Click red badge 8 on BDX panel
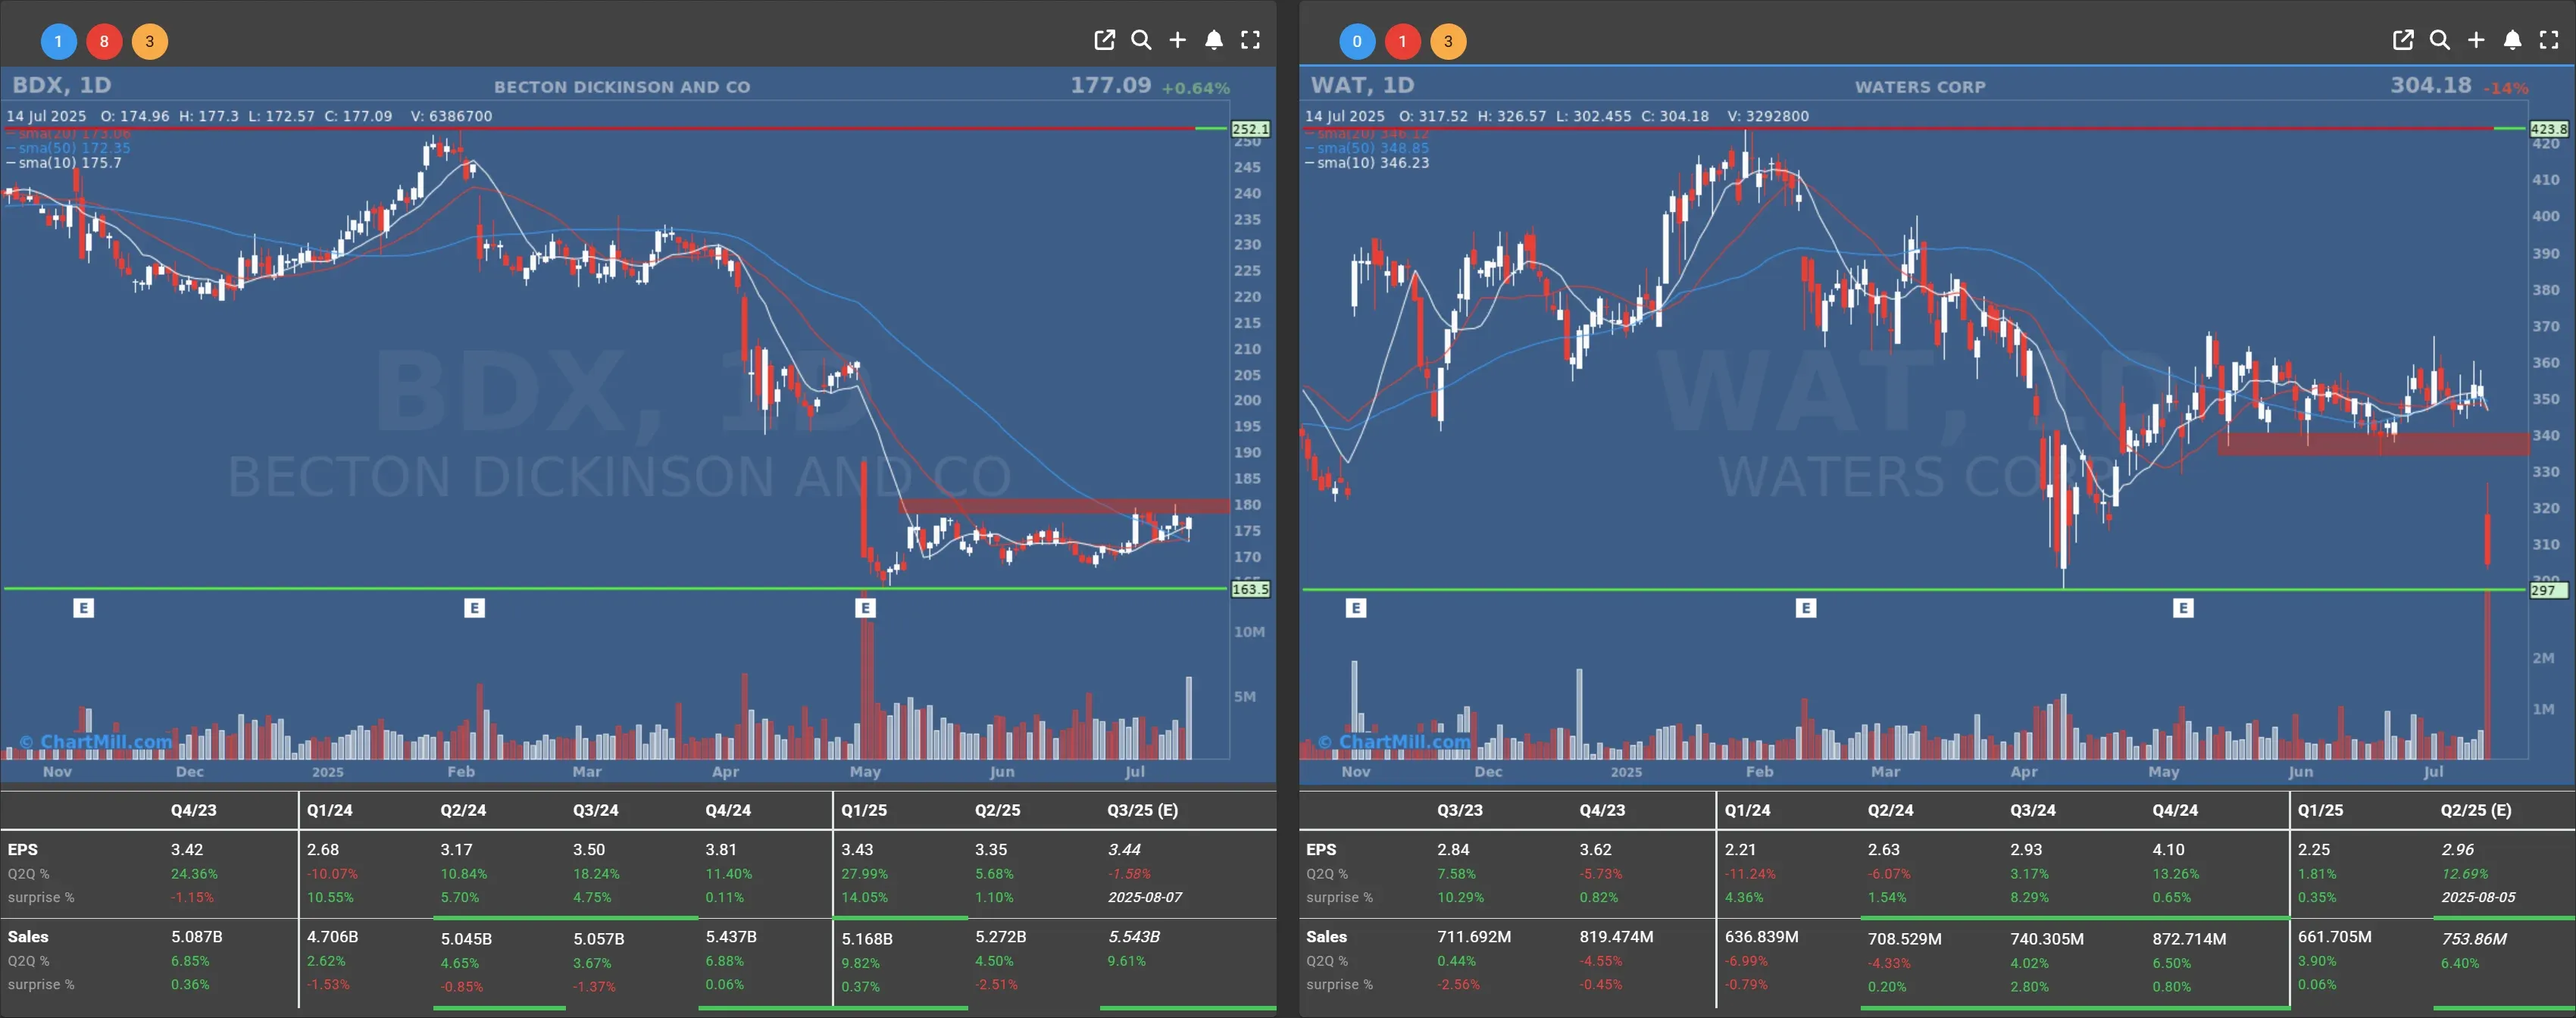 tap(104, 41)
